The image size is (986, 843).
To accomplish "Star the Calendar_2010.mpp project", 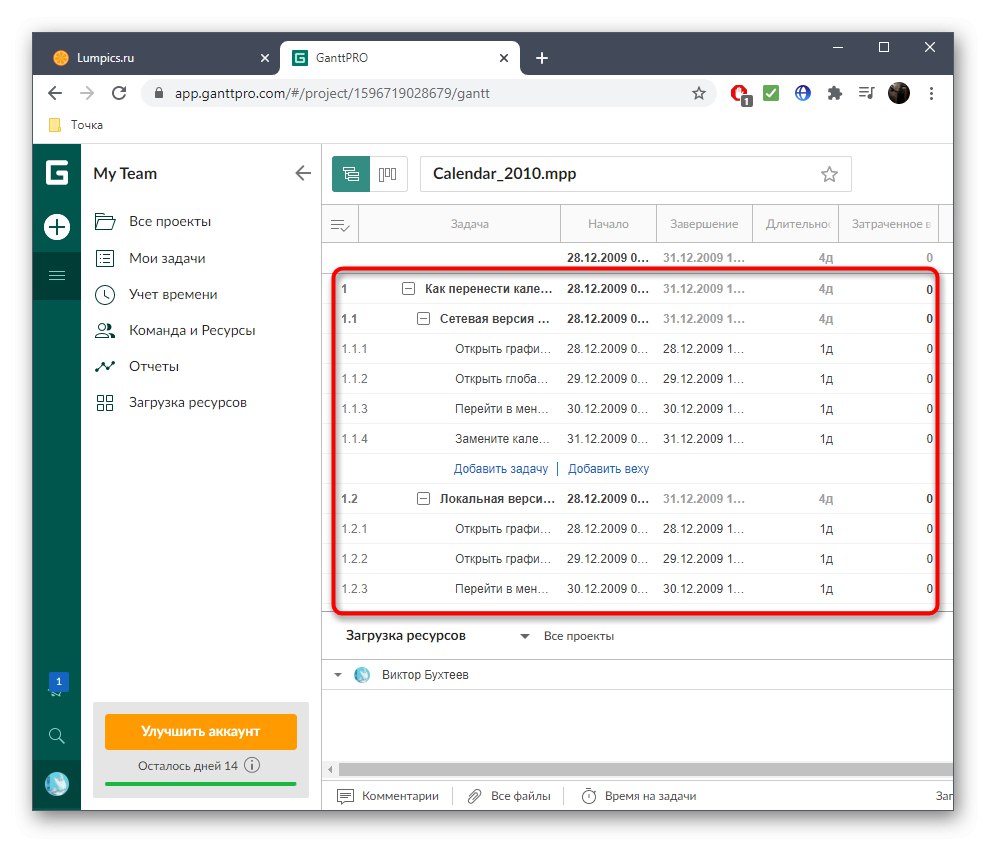I will coord(829,174).
